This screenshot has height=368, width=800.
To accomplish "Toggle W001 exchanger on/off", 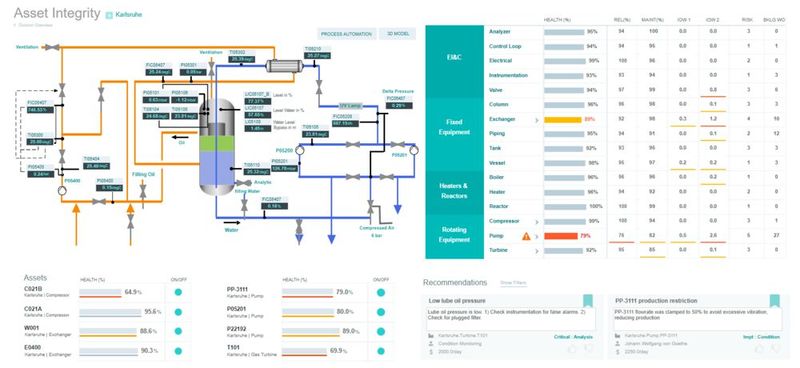I will coord(178,331).
